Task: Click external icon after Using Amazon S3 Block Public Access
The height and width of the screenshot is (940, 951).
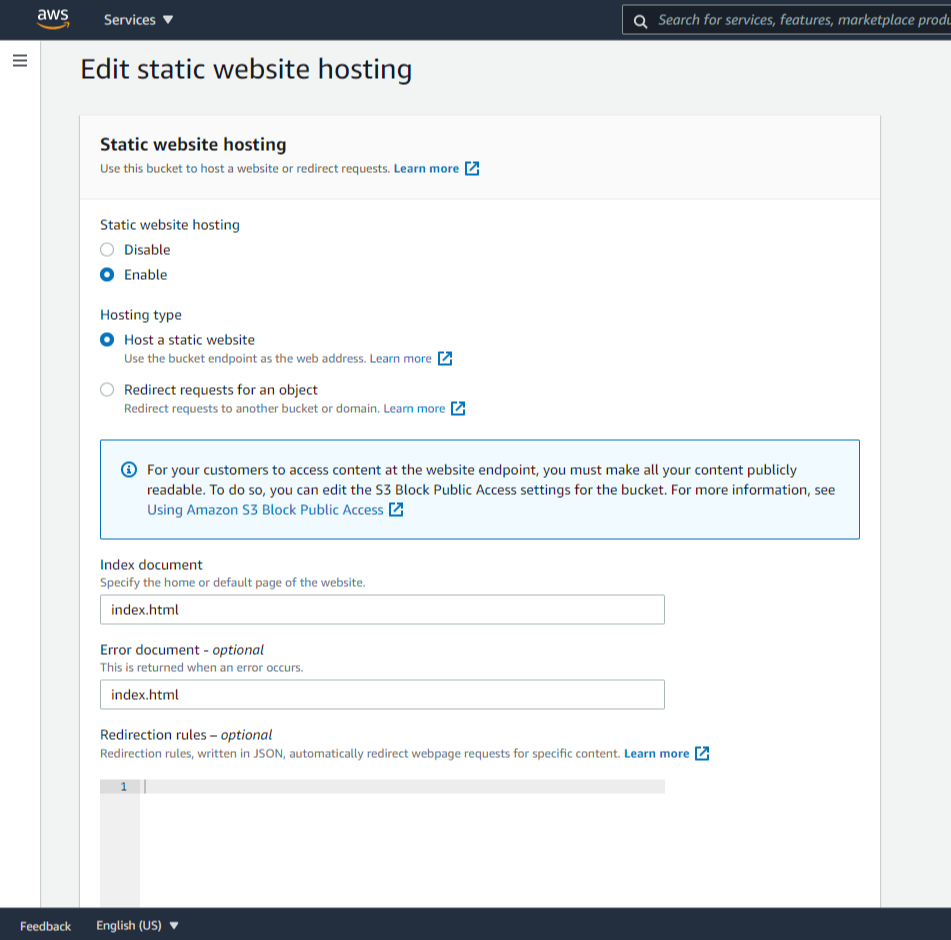Action: coord(396,509)
